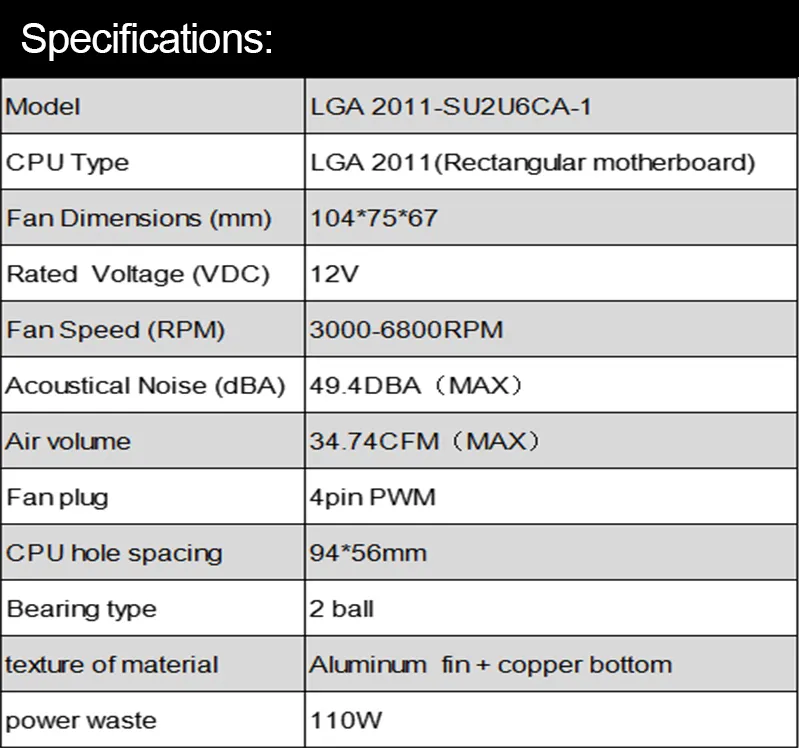This screenshot has height=748, width=799.
Task: Click the Aluminum fin + copper bottom value
Action: tap(490, 664)
